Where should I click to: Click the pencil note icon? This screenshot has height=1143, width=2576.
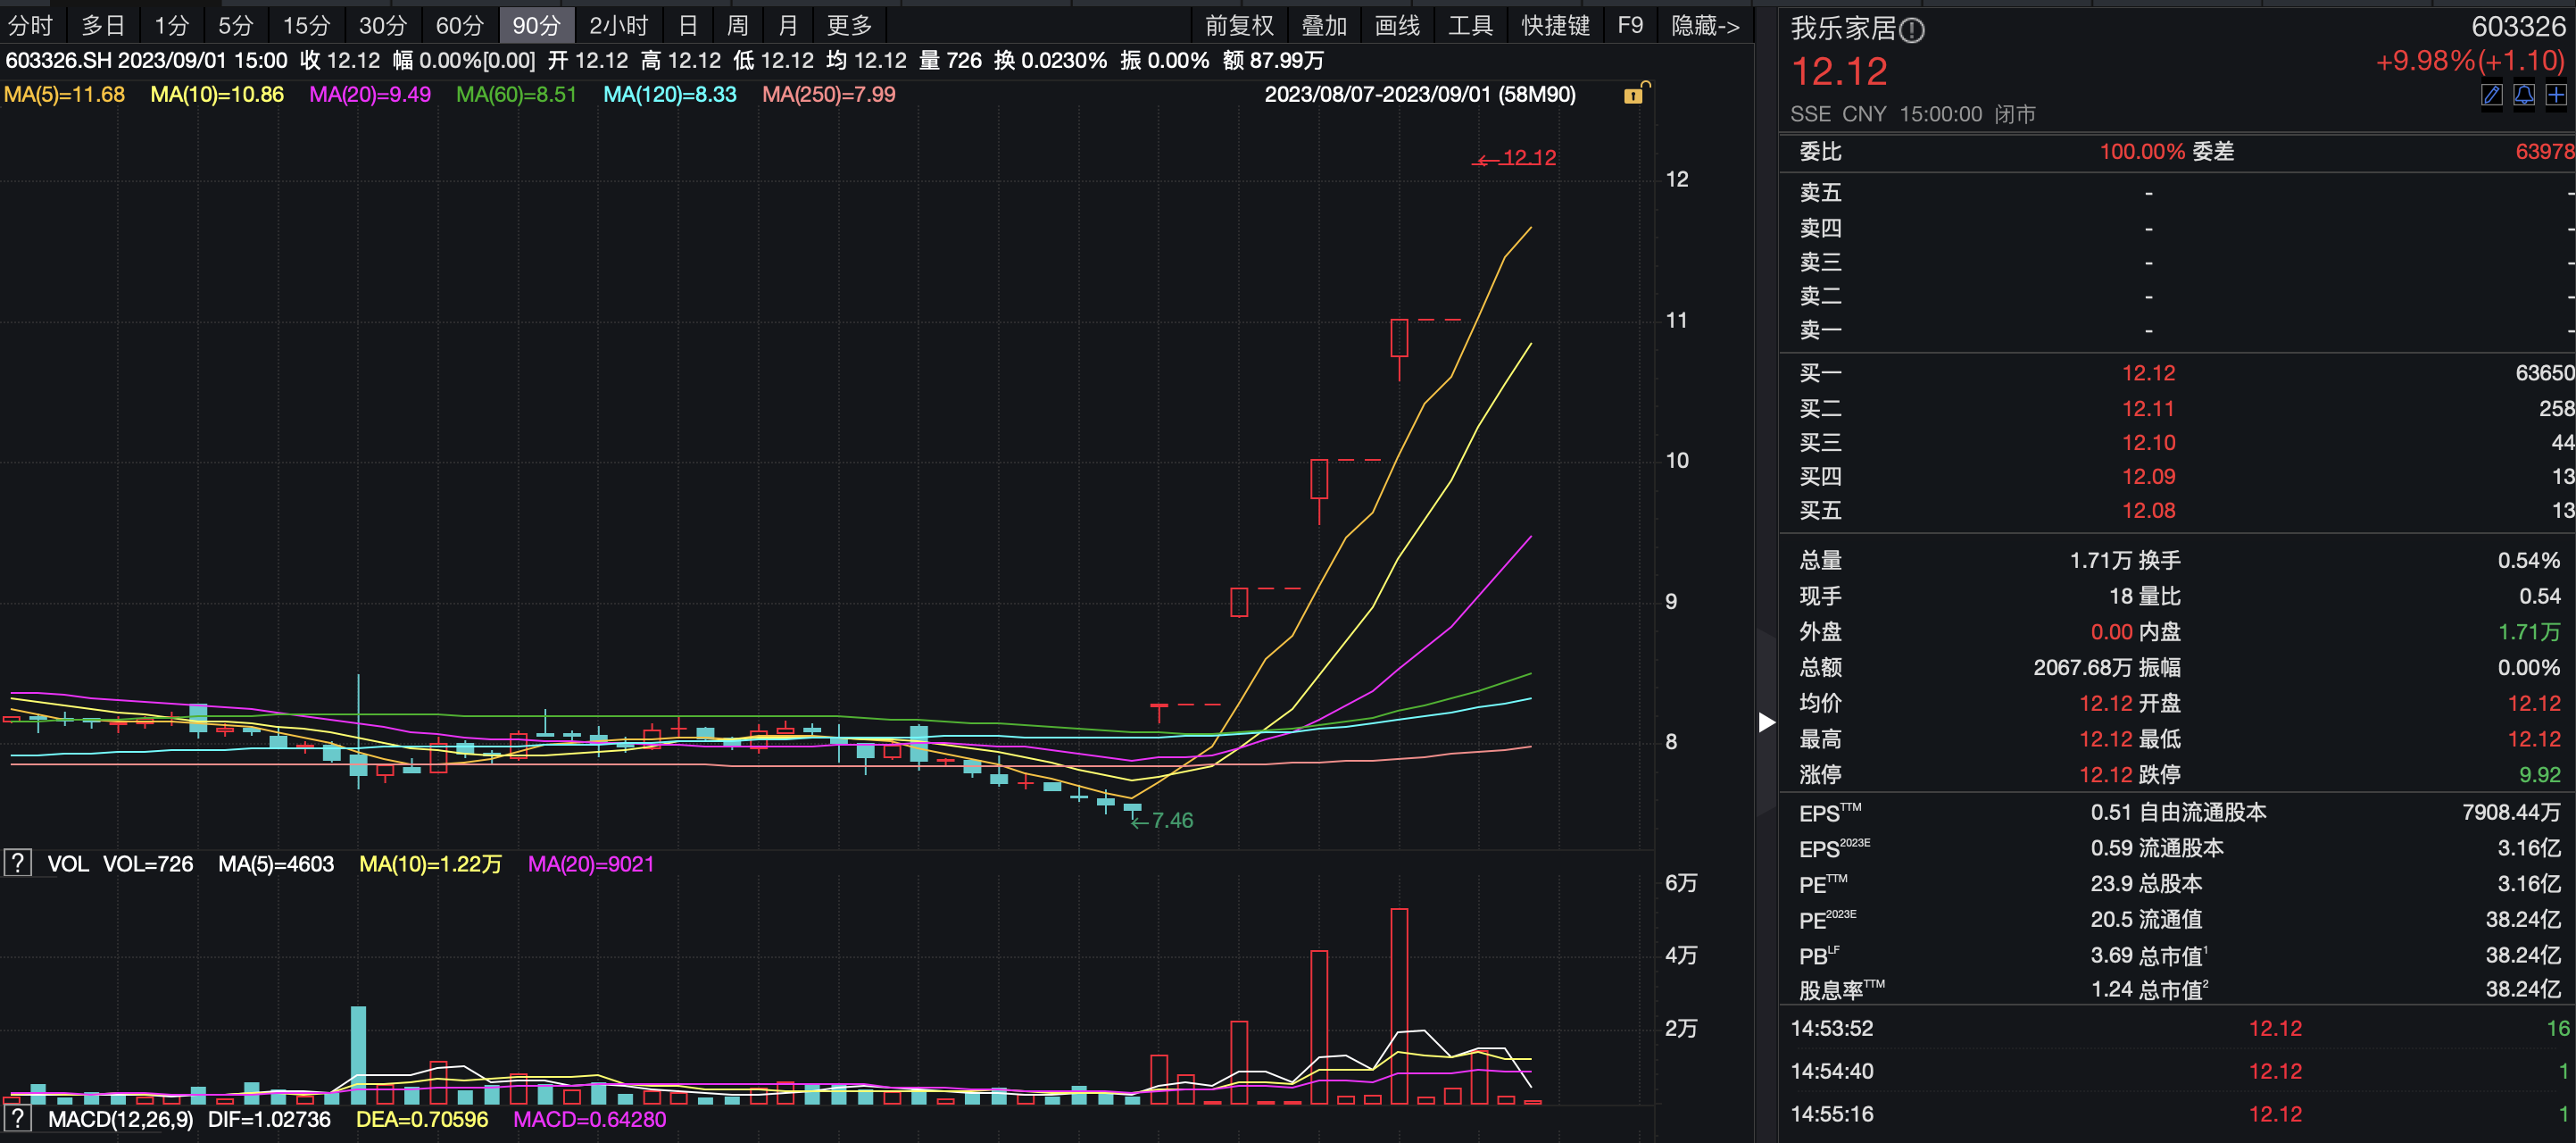click(2491, 95)
